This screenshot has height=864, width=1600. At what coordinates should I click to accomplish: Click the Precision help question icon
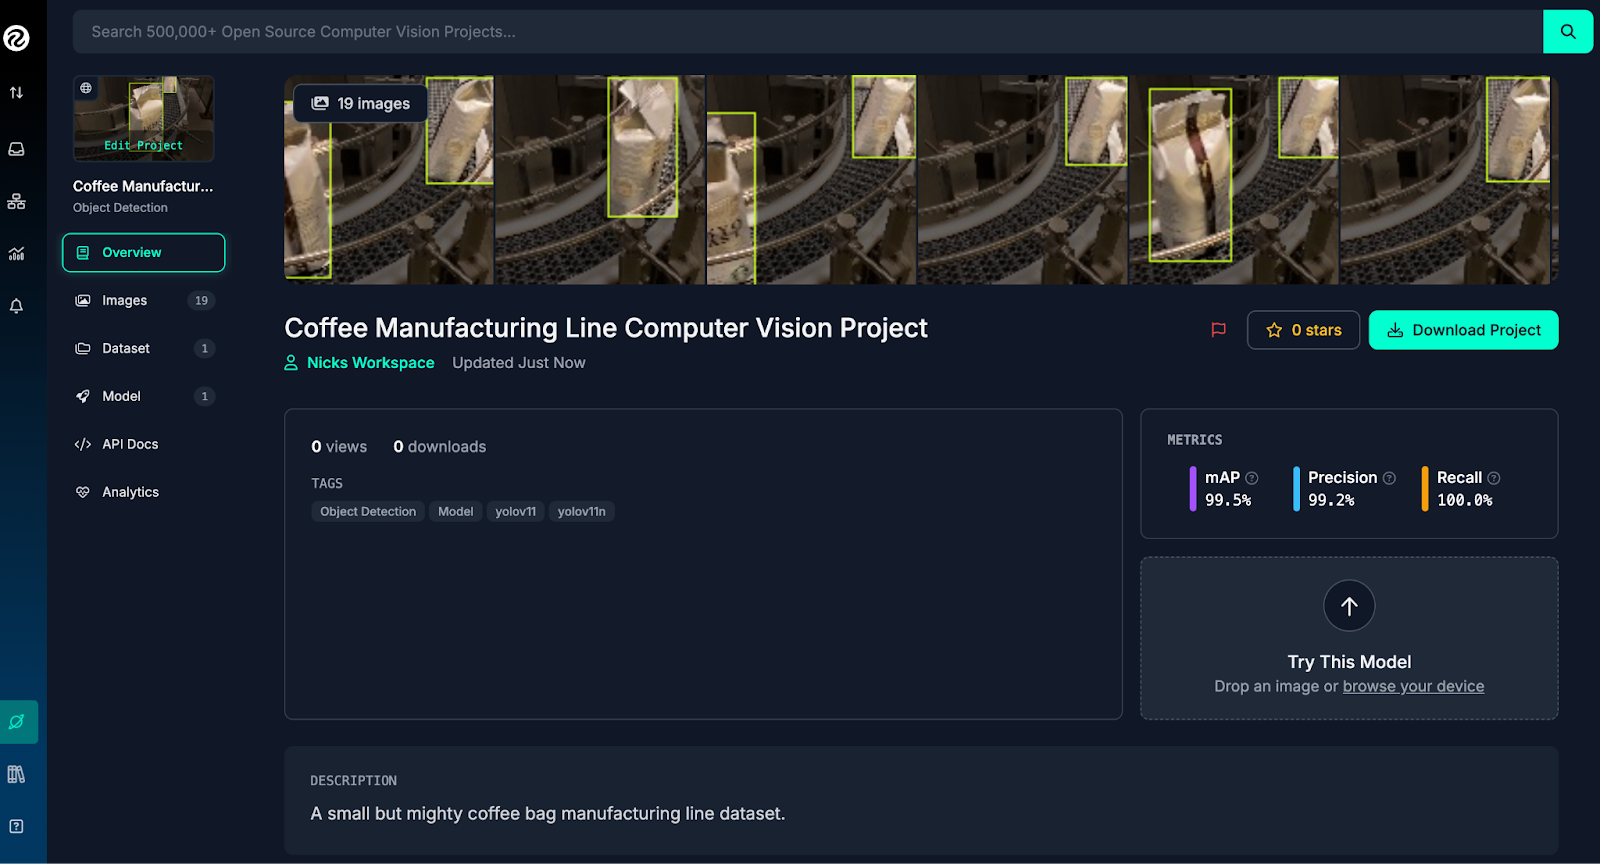coord(1389,478)
